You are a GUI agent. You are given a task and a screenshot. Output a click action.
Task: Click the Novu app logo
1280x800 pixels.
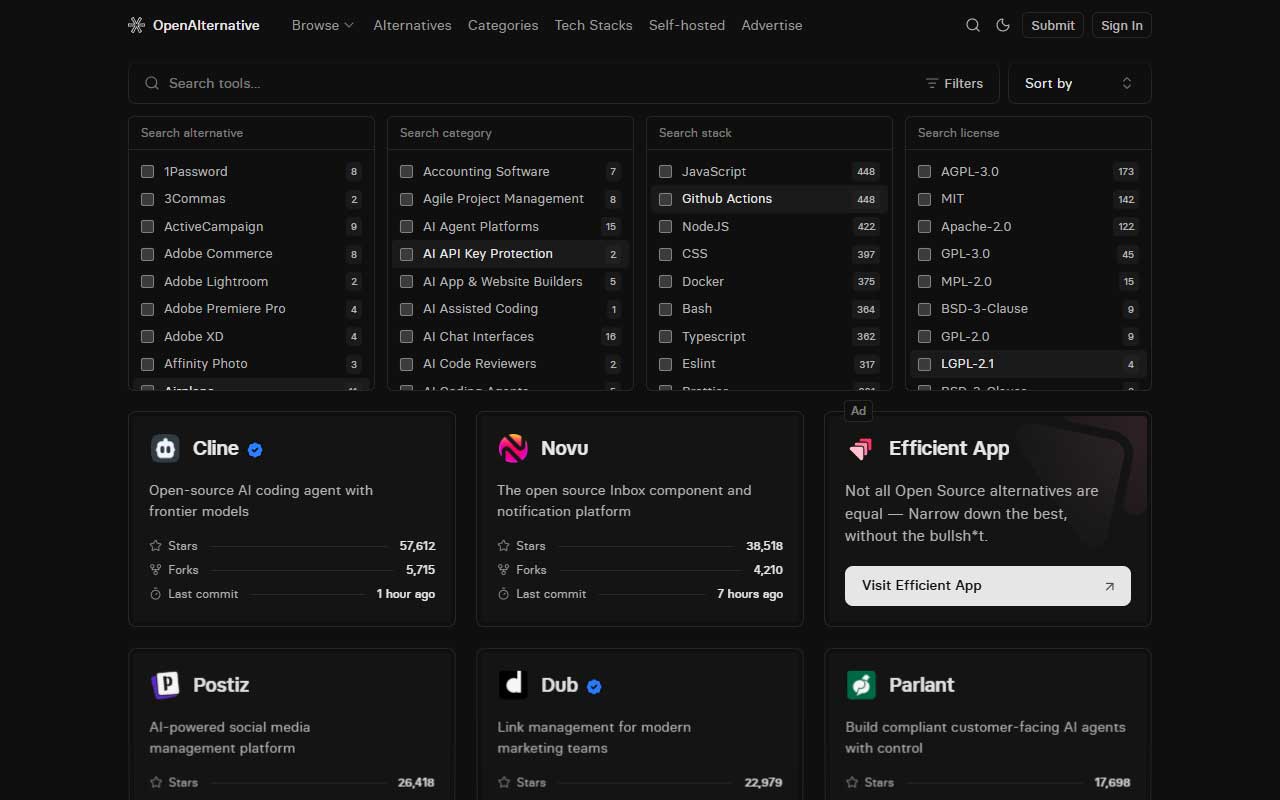[513, 448]
